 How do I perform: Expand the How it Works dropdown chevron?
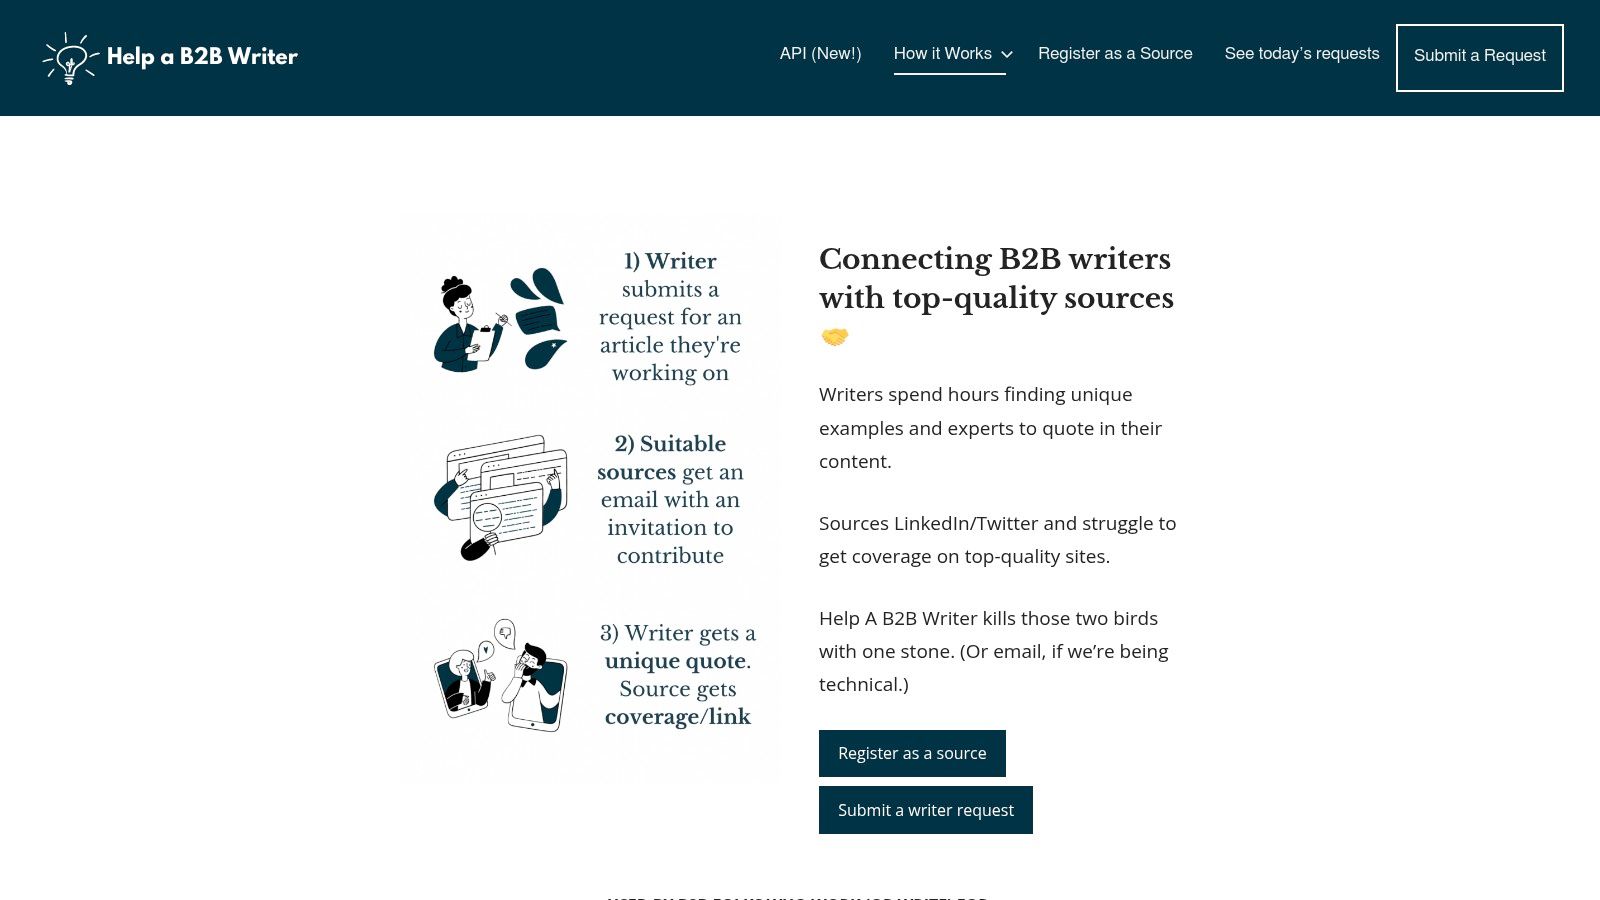1007,55
